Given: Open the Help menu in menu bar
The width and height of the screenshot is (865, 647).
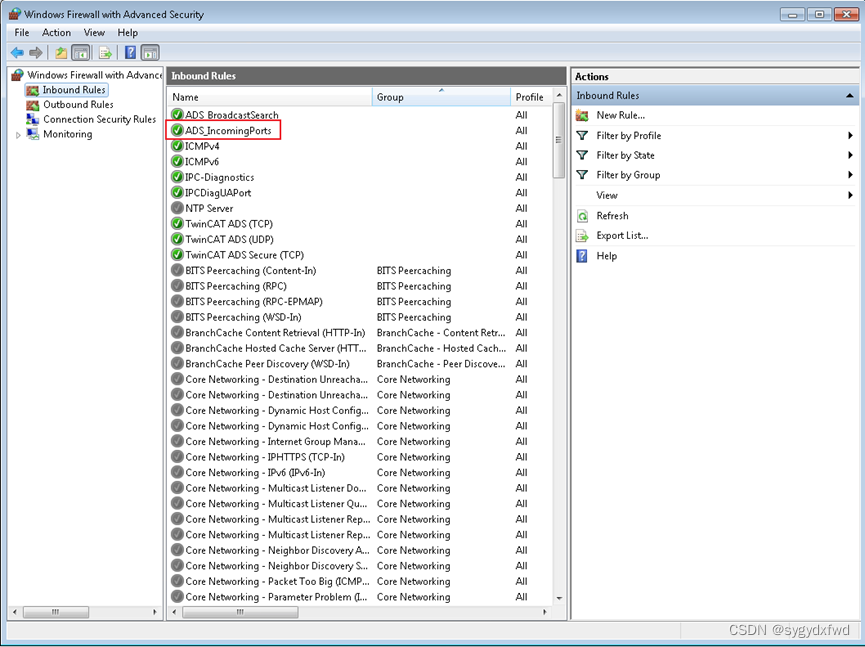Looking at the screenshot, I should click(x=127, y=33).
